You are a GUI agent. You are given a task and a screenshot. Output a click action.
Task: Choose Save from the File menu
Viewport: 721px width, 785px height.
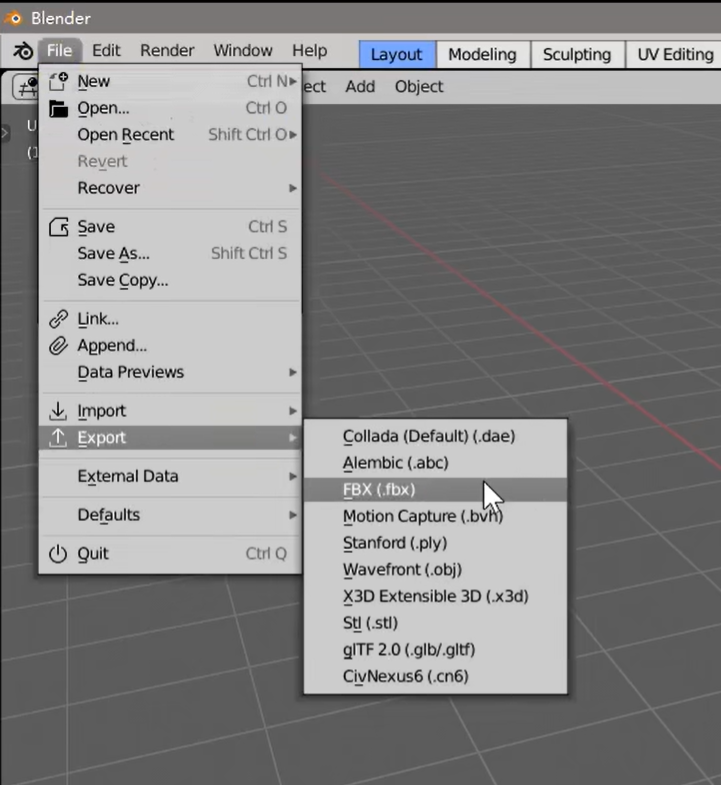170,227
